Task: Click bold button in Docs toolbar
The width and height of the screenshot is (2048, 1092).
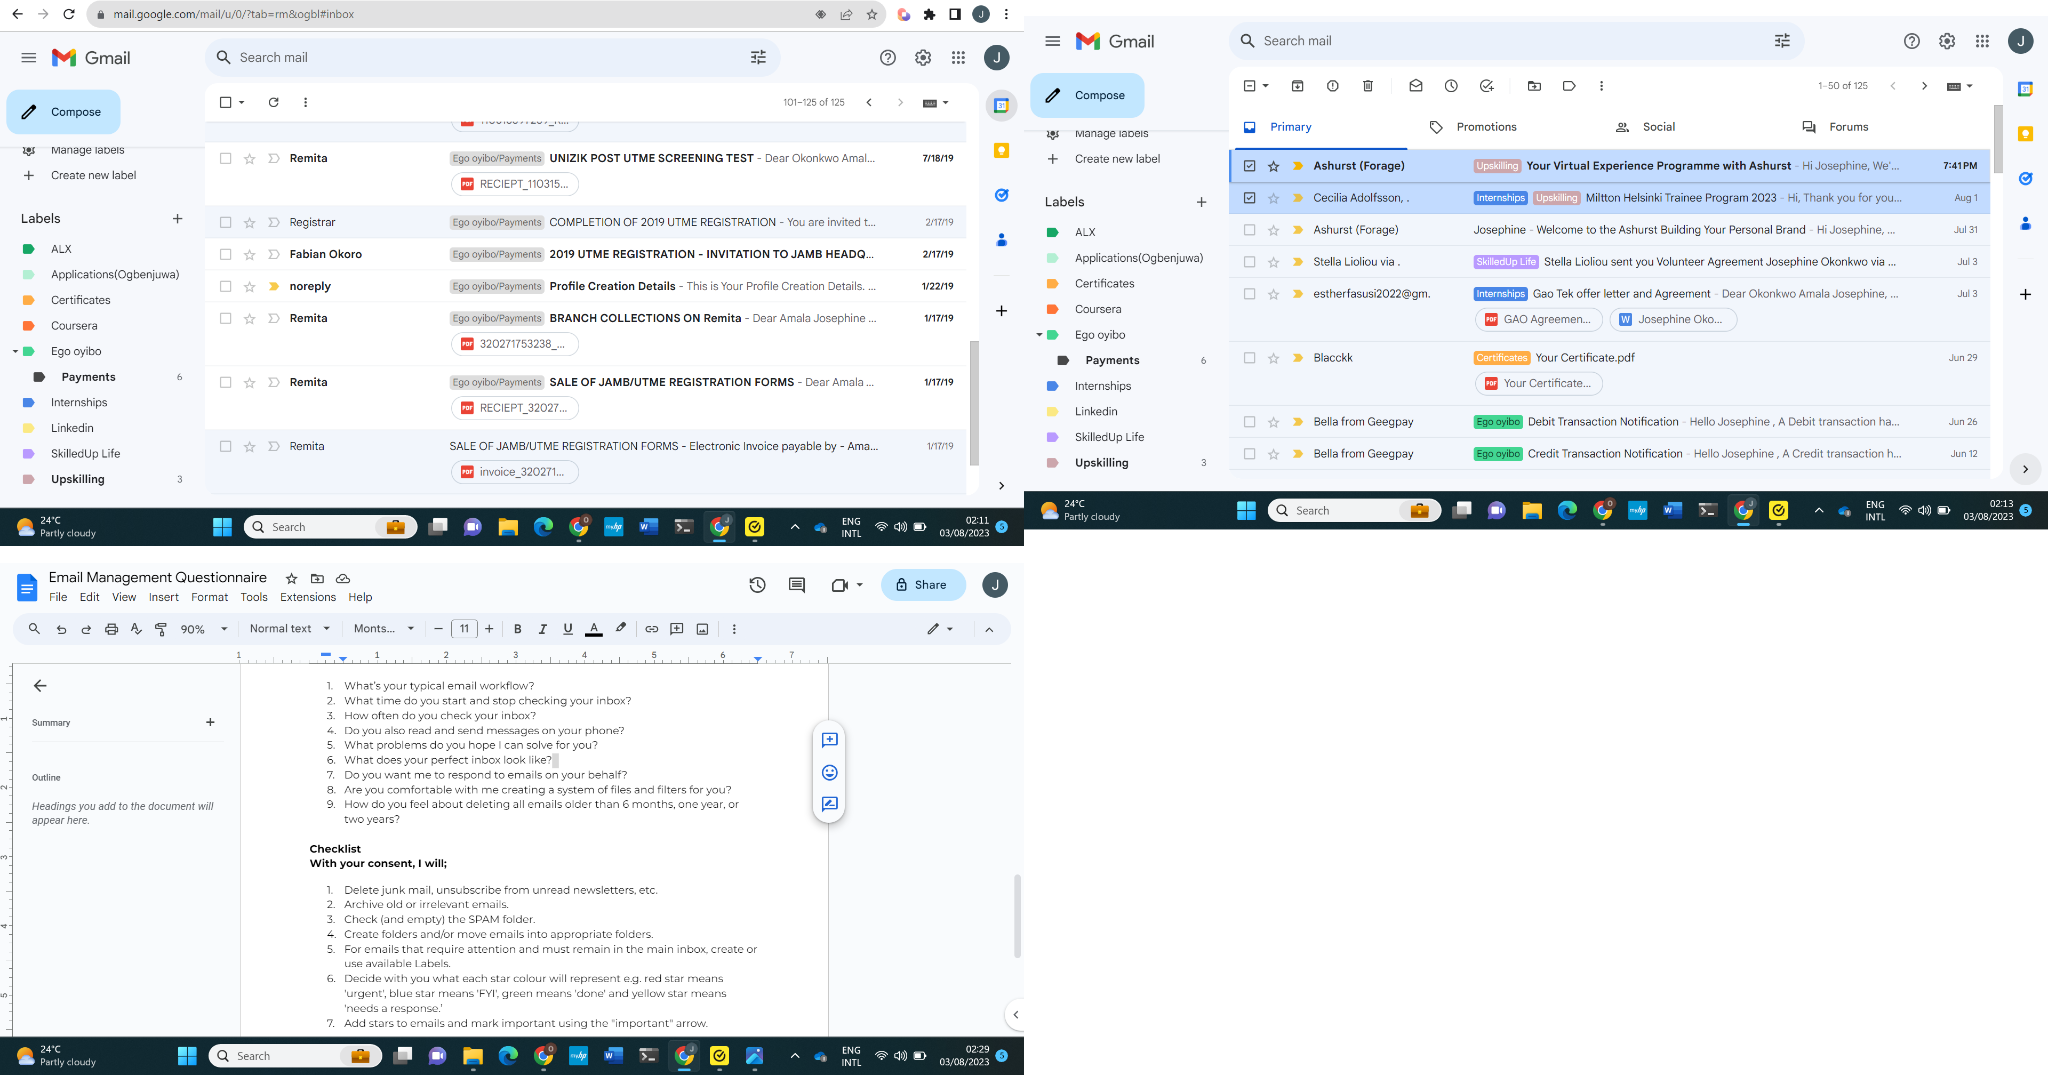Action: click(517, 629)
